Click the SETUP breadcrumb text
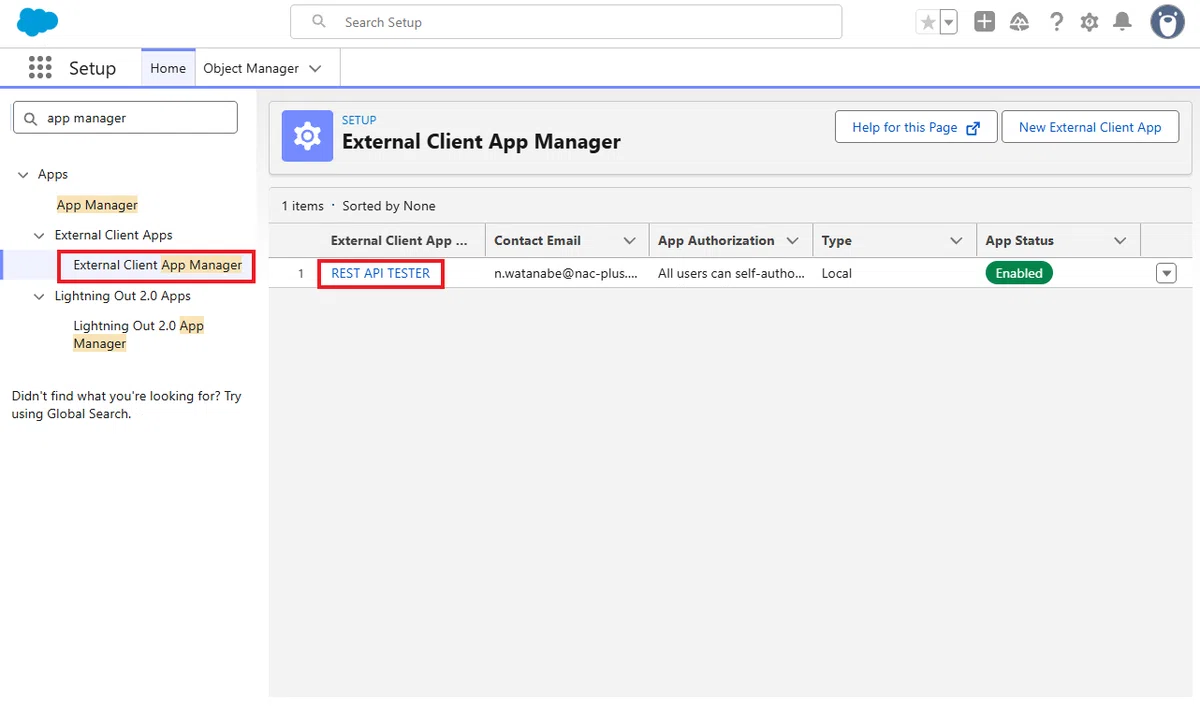 pyautogui.click(x=359, y=120)
